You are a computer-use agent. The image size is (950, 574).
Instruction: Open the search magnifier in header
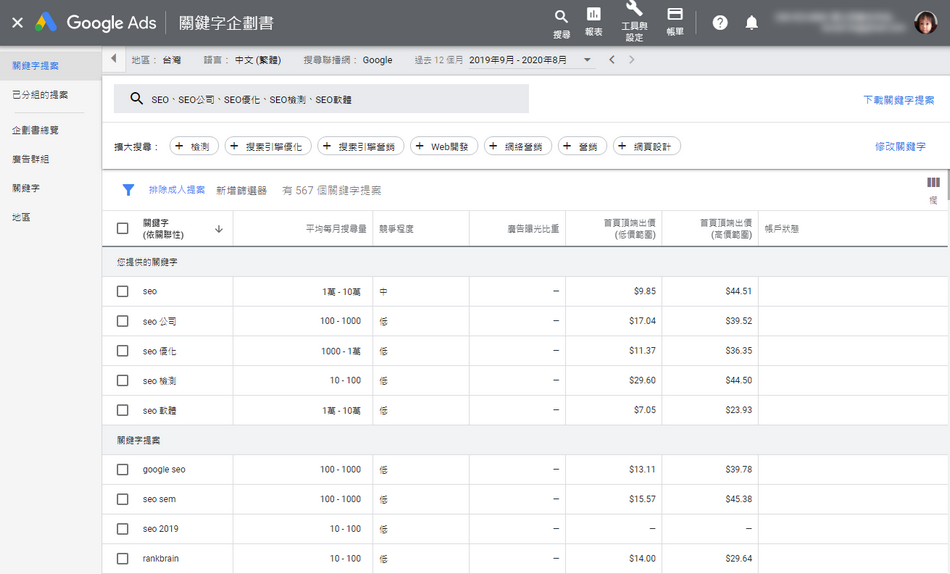tap(562, 17)
